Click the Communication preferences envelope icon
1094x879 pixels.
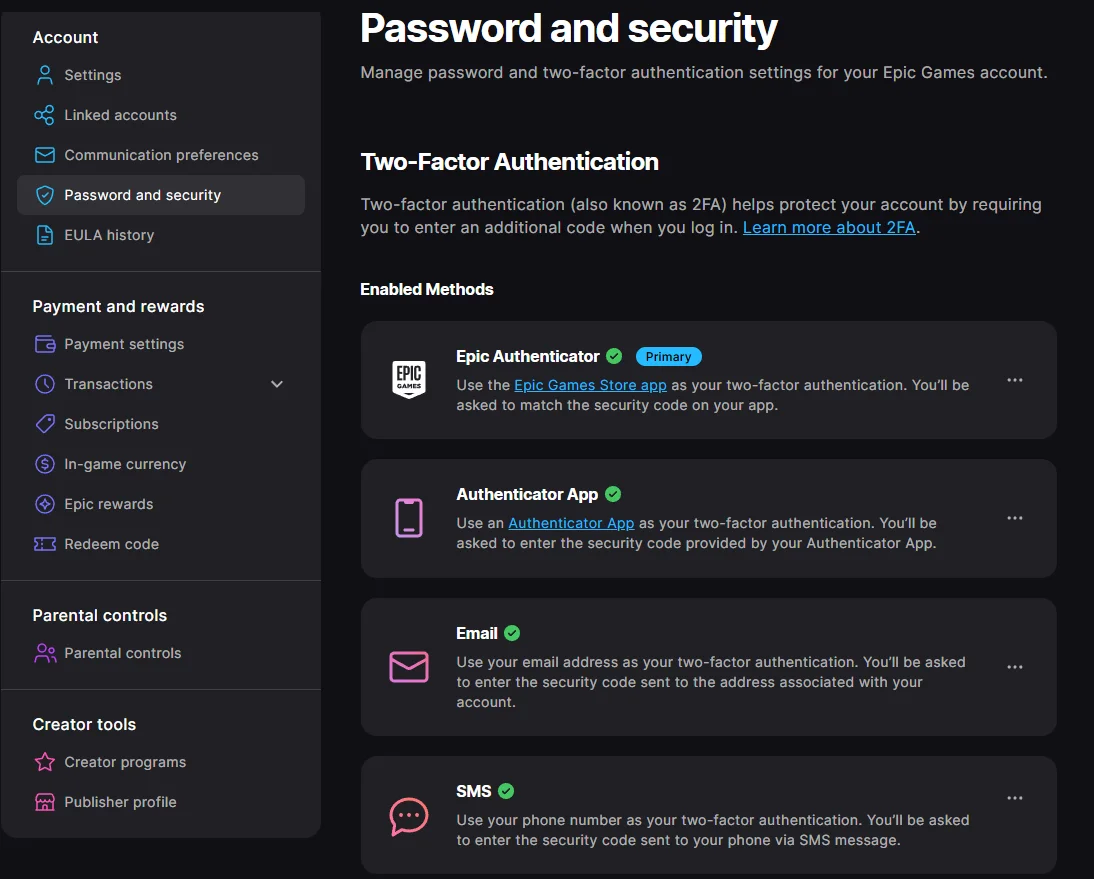pyautogui.click(x=45, y=155)
